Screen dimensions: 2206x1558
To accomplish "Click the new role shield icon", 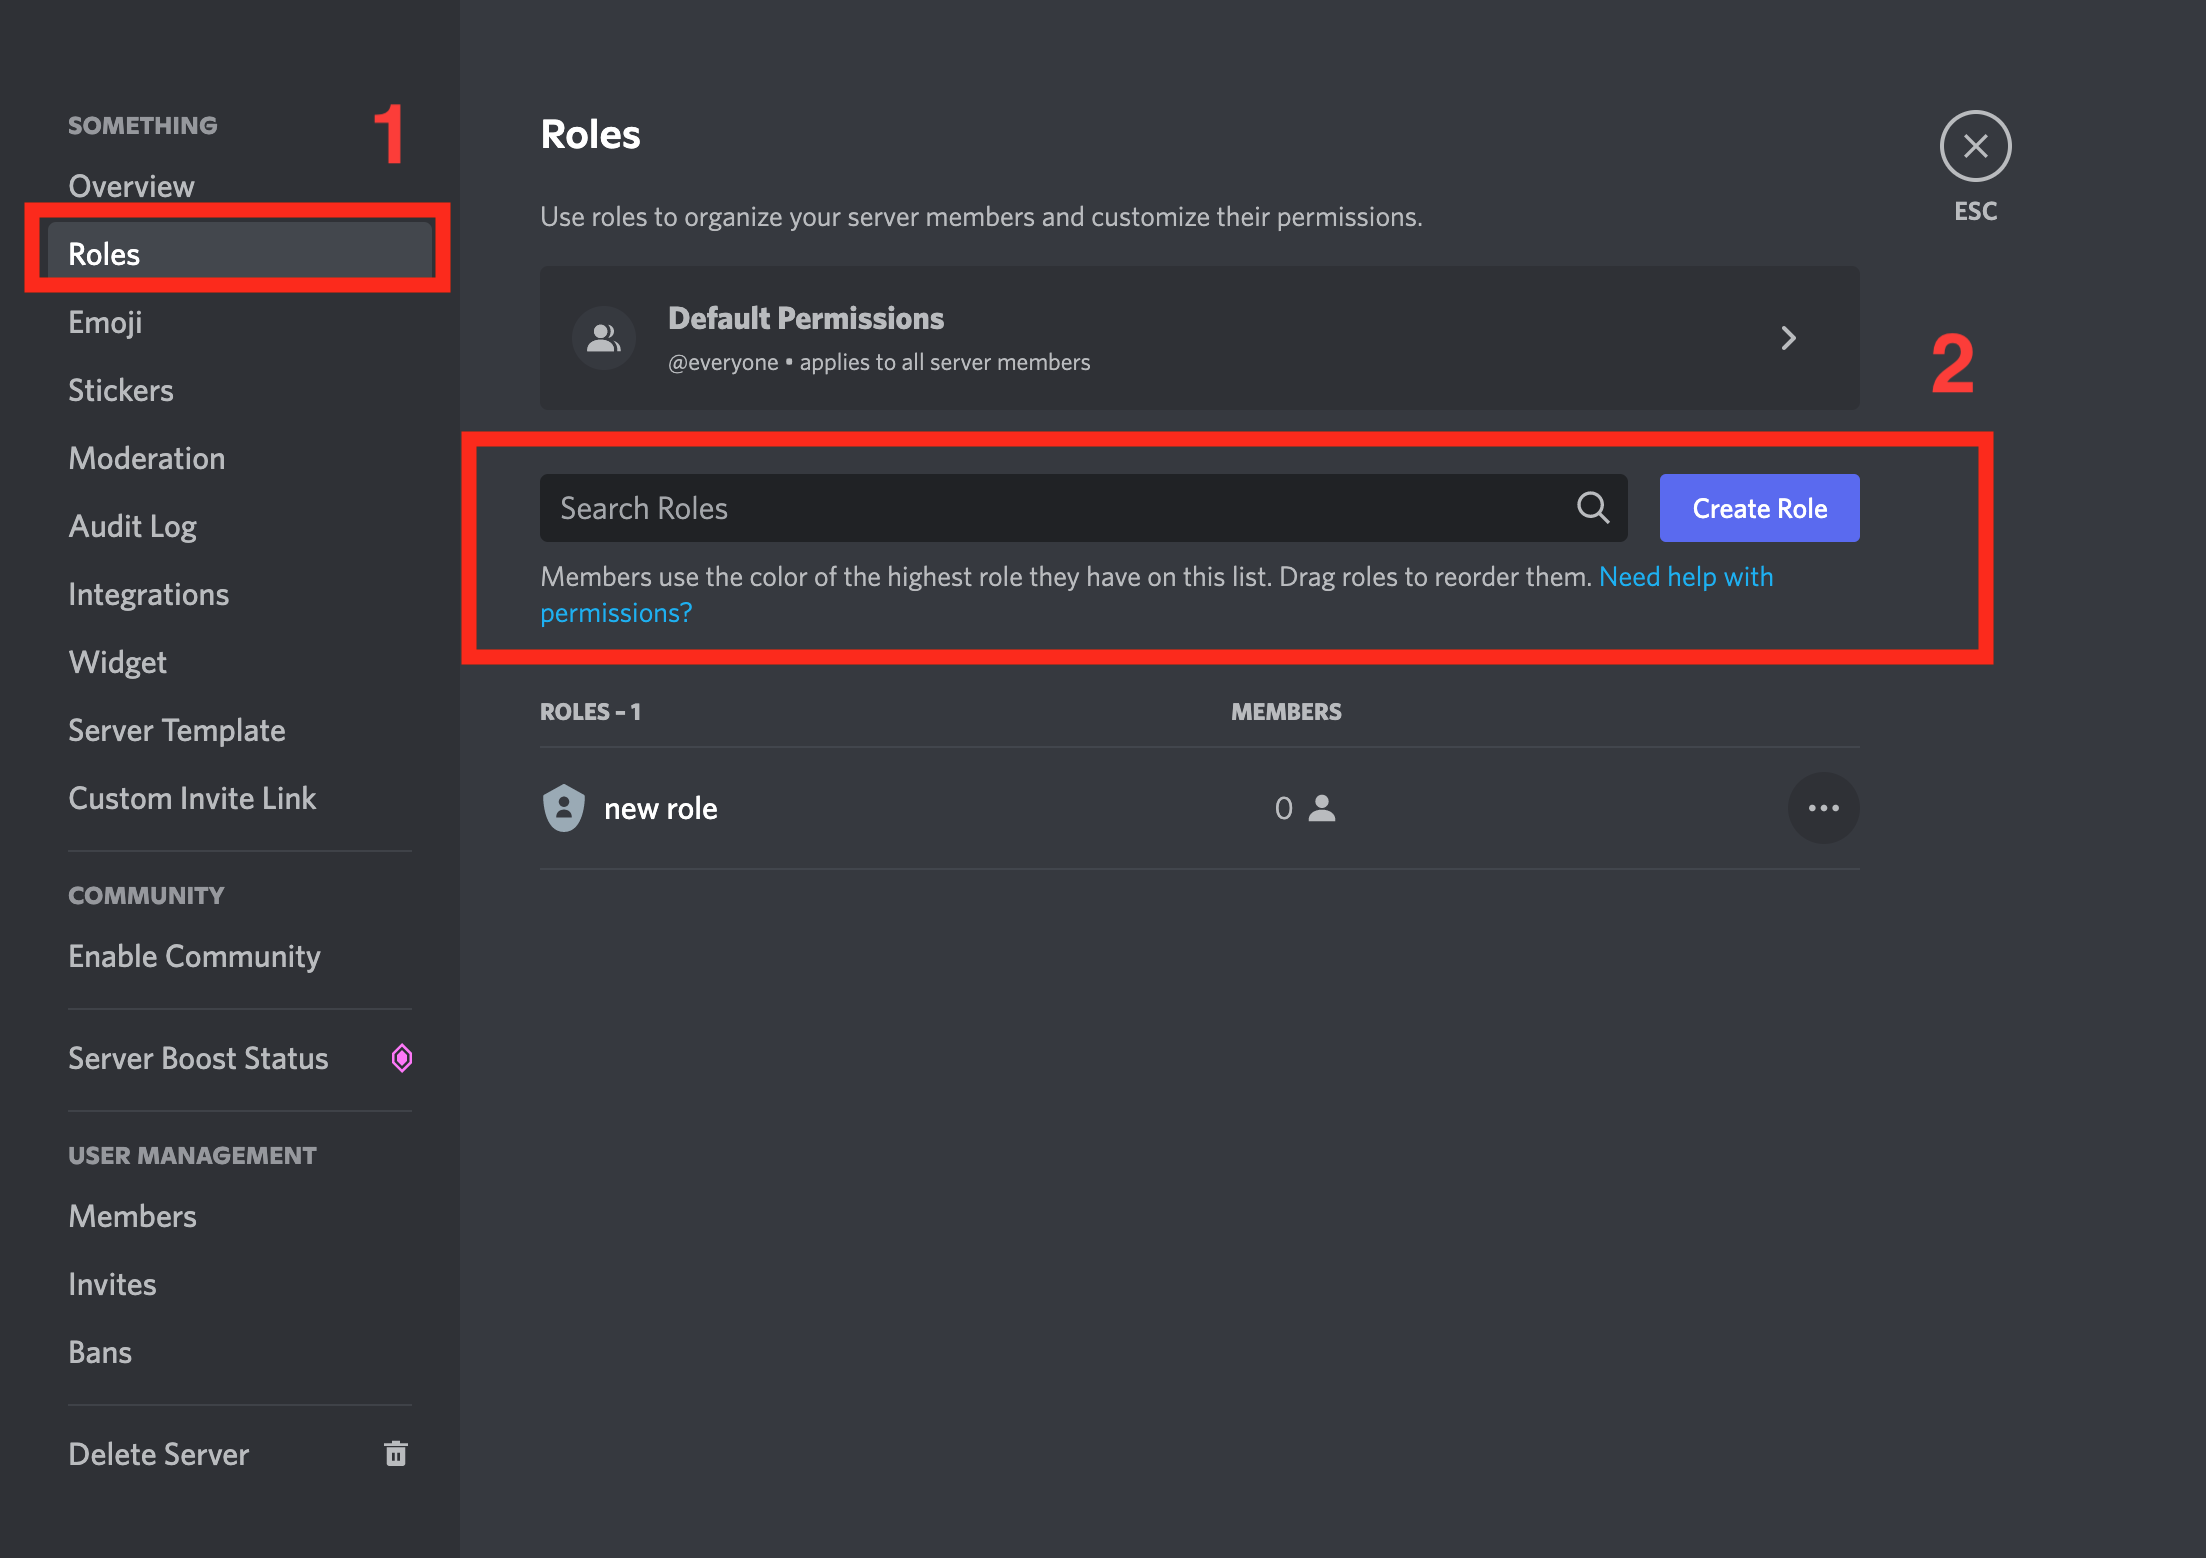I will tap(565, 808).
